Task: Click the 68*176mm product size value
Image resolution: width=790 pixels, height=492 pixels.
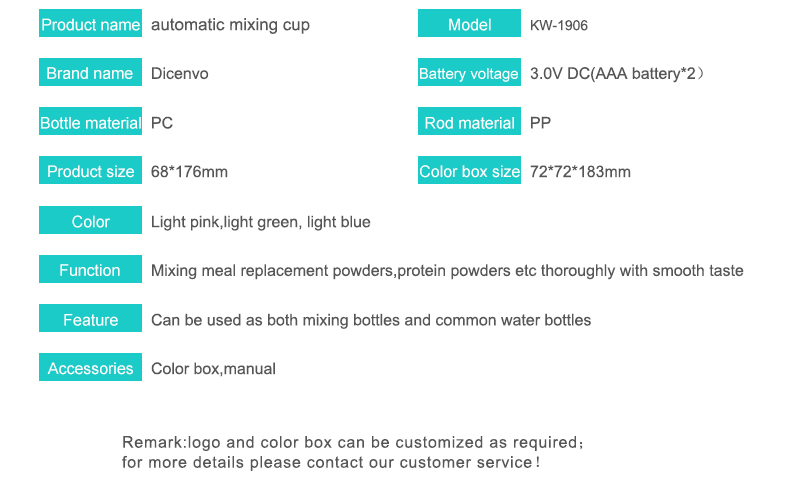Action: pyautogui.click(x=189, y=172)
